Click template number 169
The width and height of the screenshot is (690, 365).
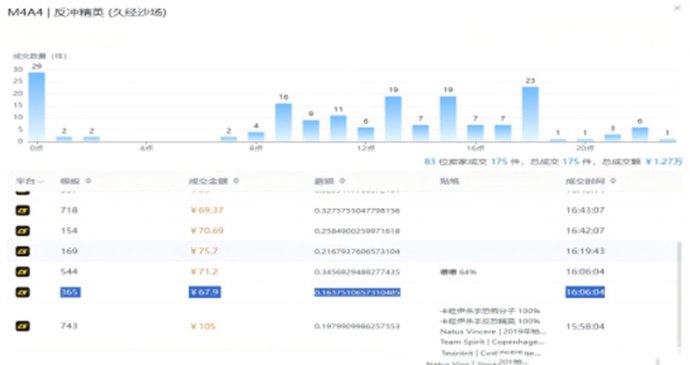[x=69, y=251]
